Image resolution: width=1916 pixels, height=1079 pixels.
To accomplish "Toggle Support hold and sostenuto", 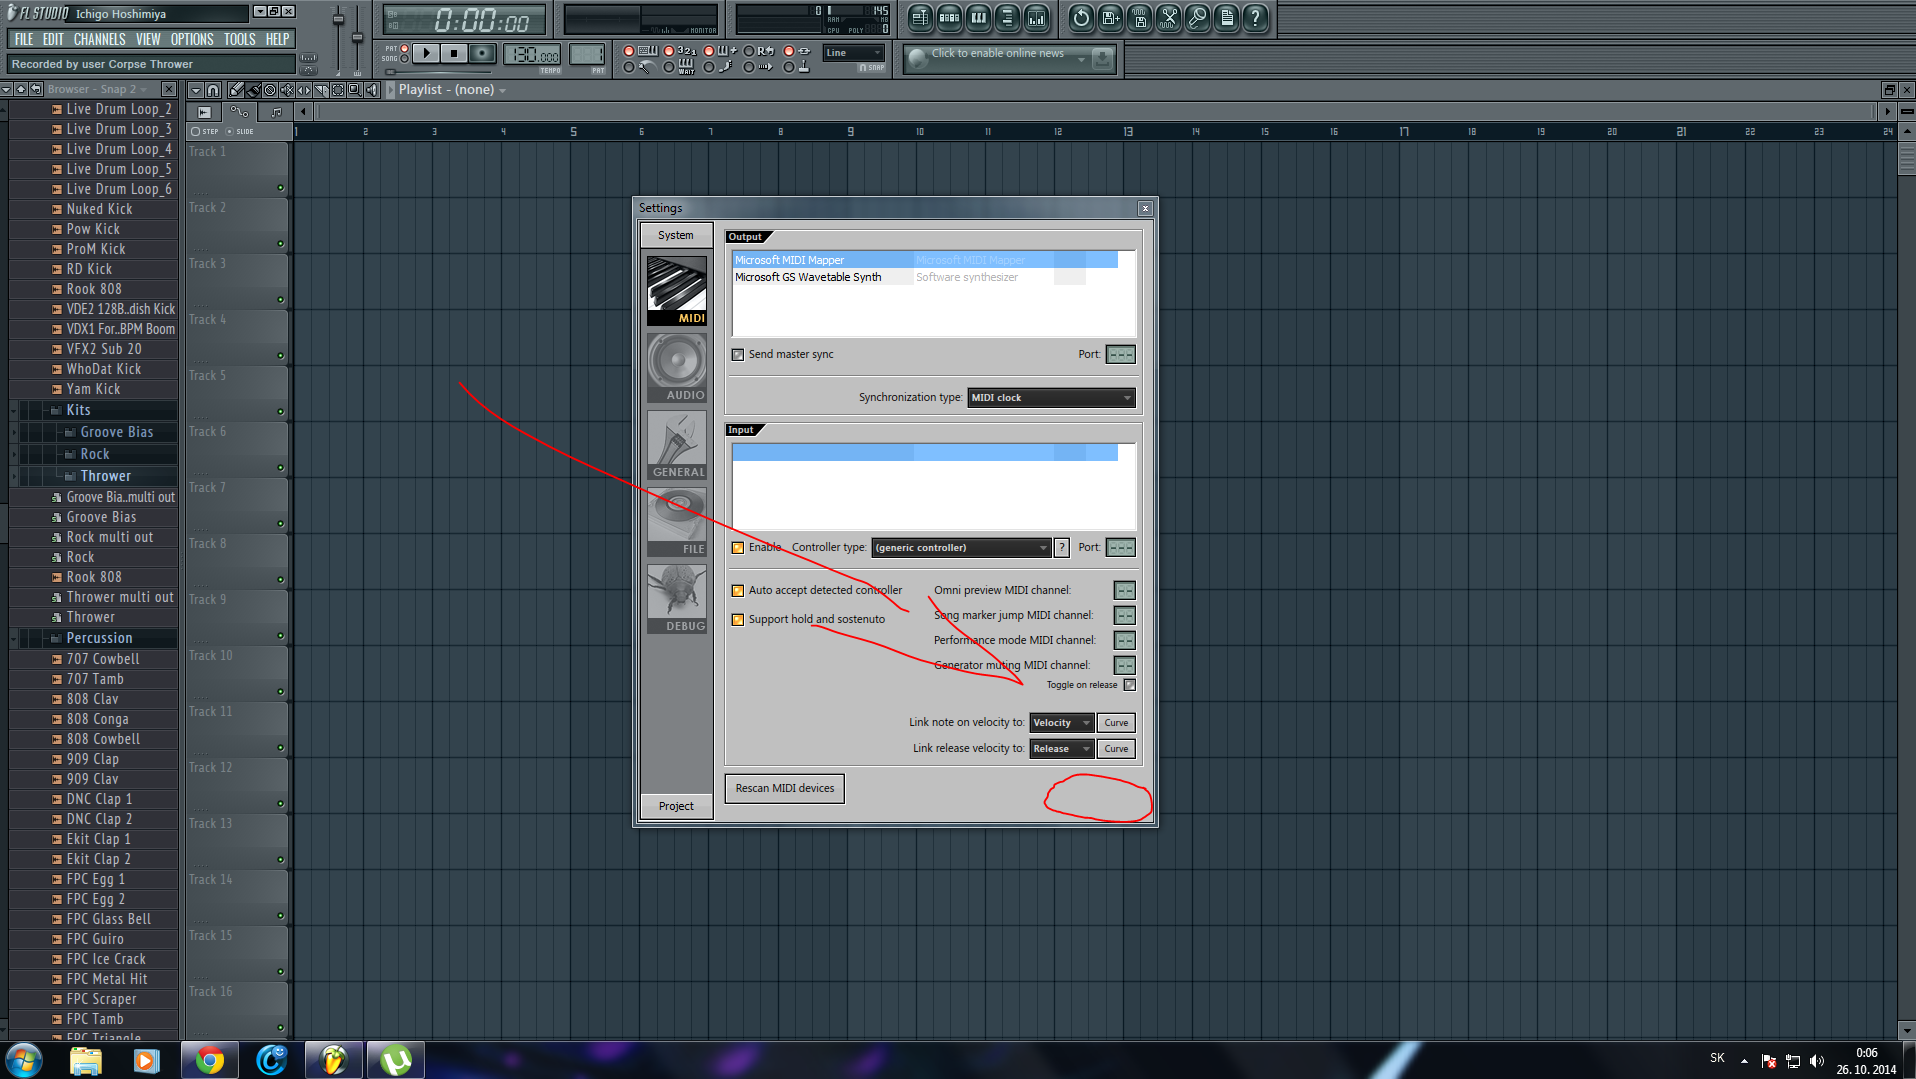I will [x=738, y=620].
